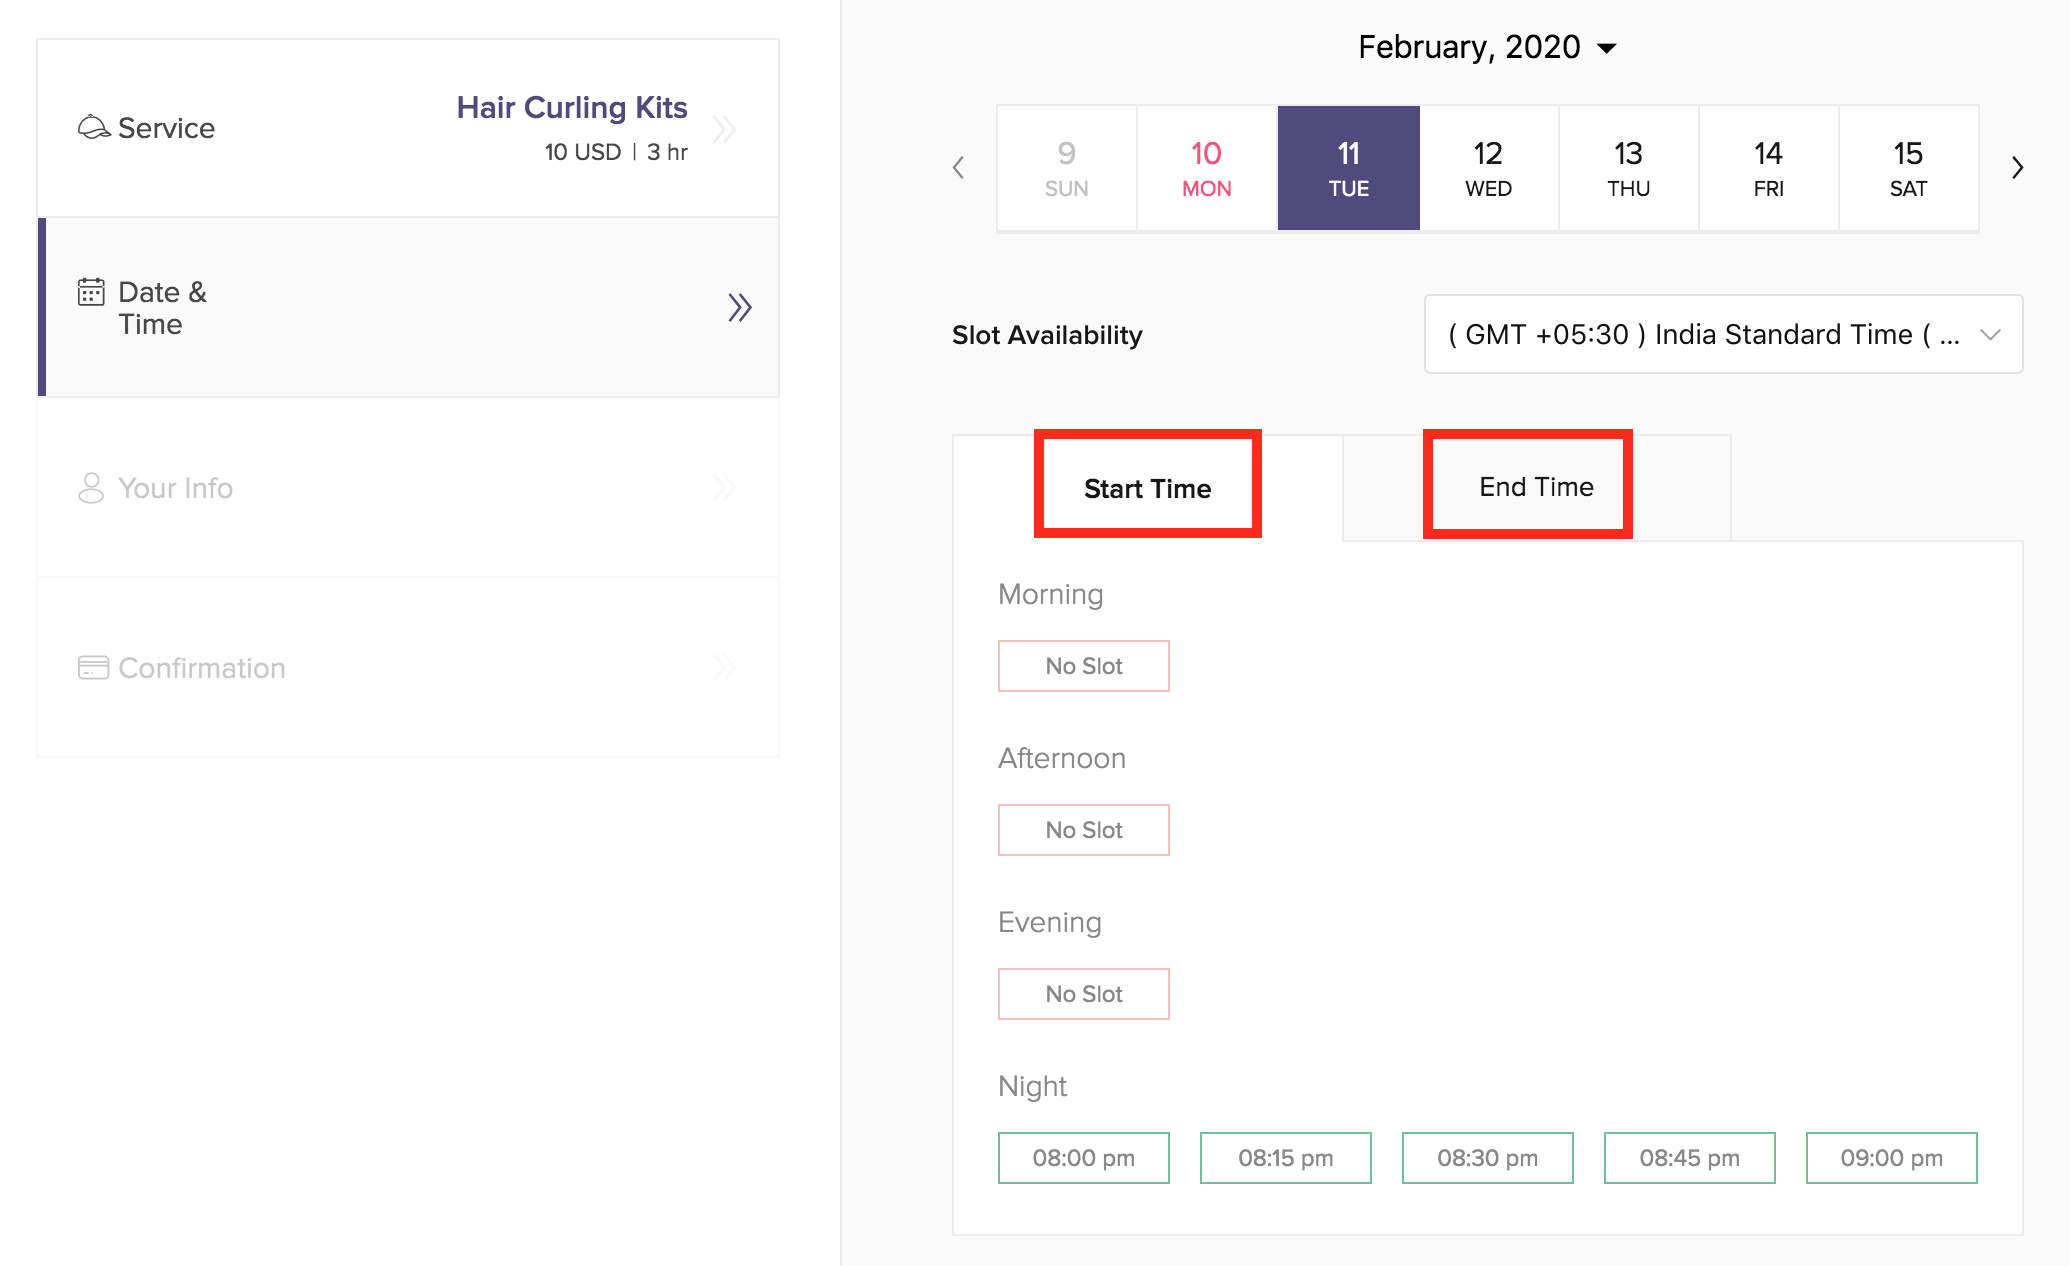Choose the 09:00 pm slot
This screenshot has width=2070, height=1266.
pos(1891,1158)
